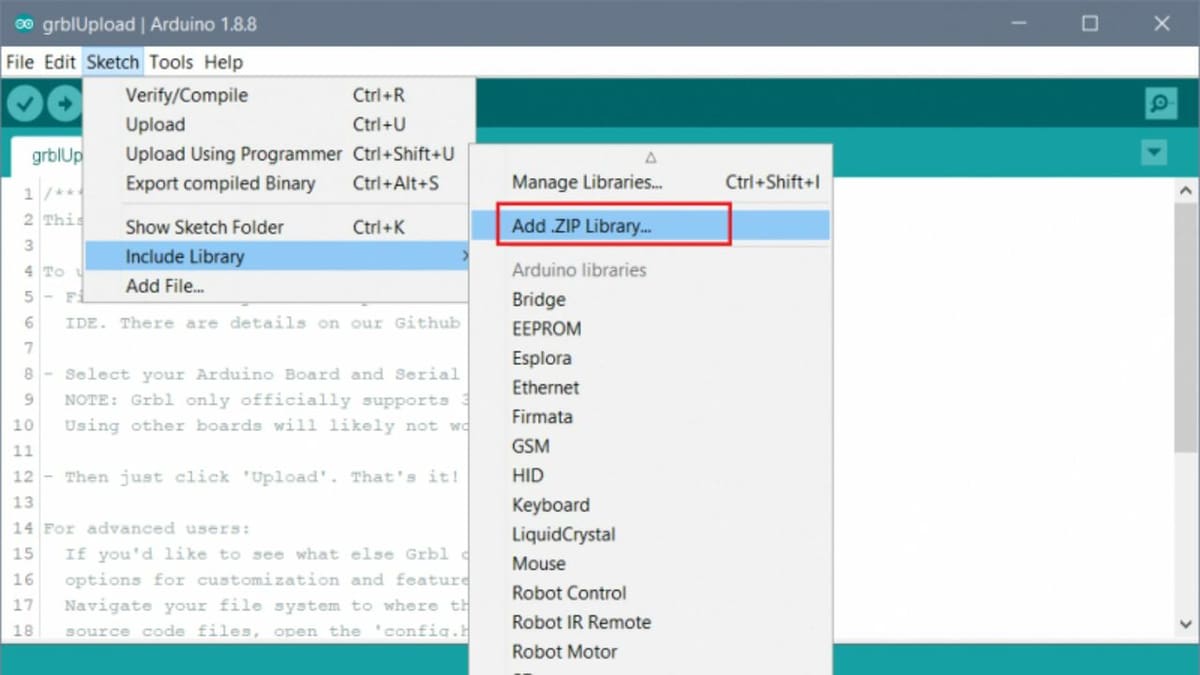
Task: Include the HID library
Action: pyautogui.click(x=651, y=475)
